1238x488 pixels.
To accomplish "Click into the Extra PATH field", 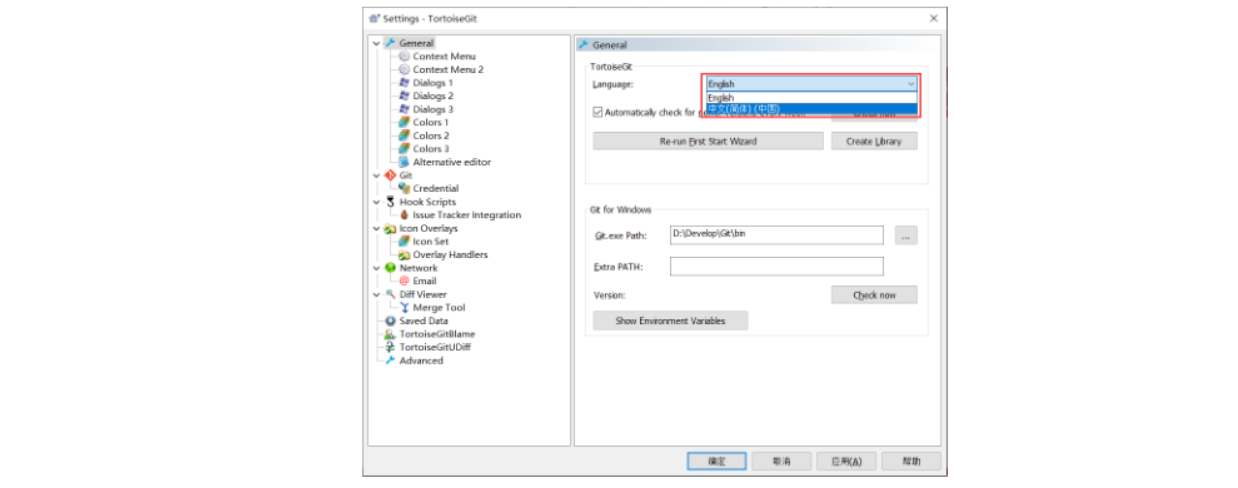I will 777,266.
